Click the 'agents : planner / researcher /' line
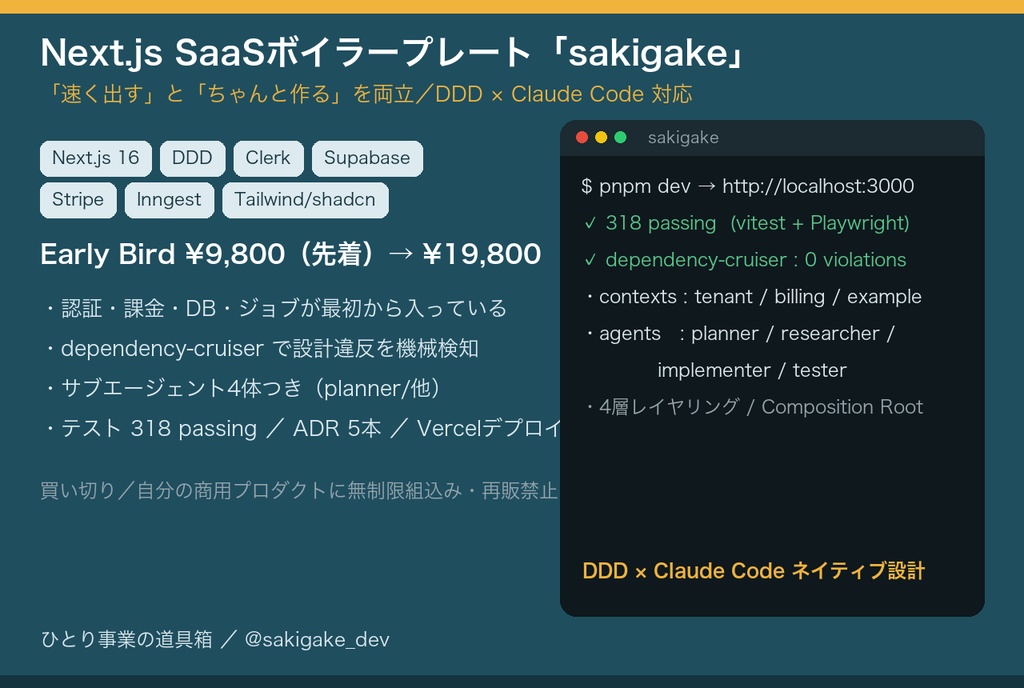 point(739,334)
